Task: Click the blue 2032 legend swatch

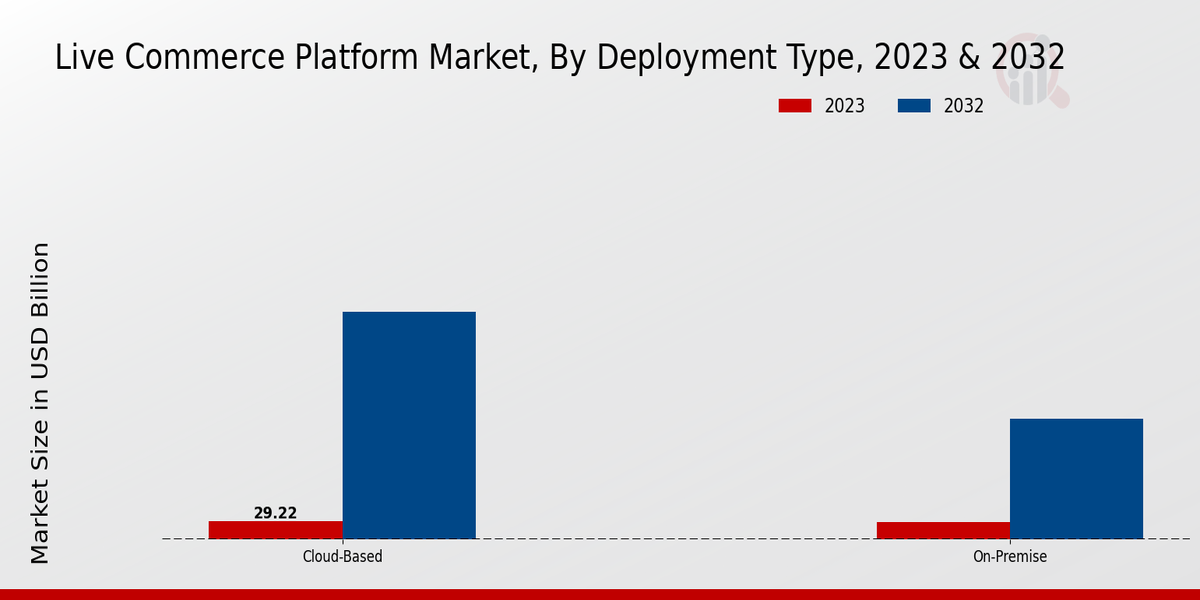Action: (x=915, y=106)
